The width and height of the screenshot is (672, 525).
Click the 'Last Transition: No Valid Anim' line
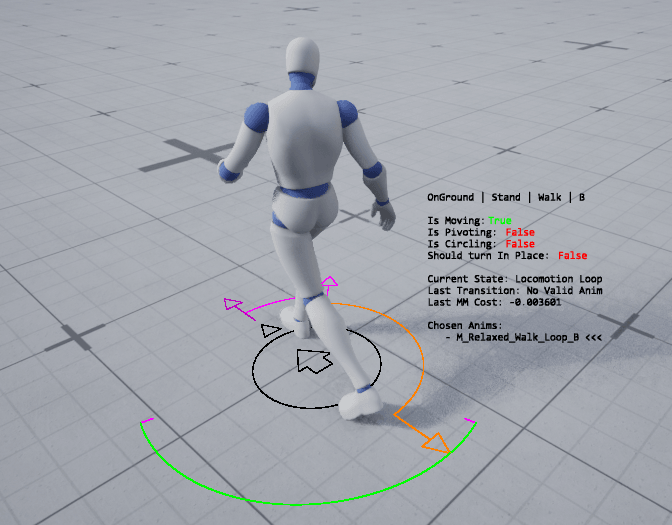pyautogui.click(x=515, y=291)
